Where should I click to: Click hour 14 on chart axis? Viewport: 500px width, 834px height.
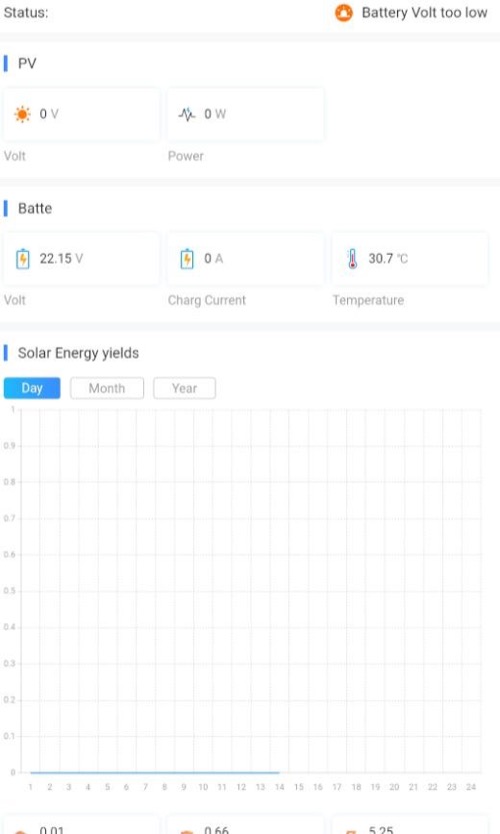279,787
